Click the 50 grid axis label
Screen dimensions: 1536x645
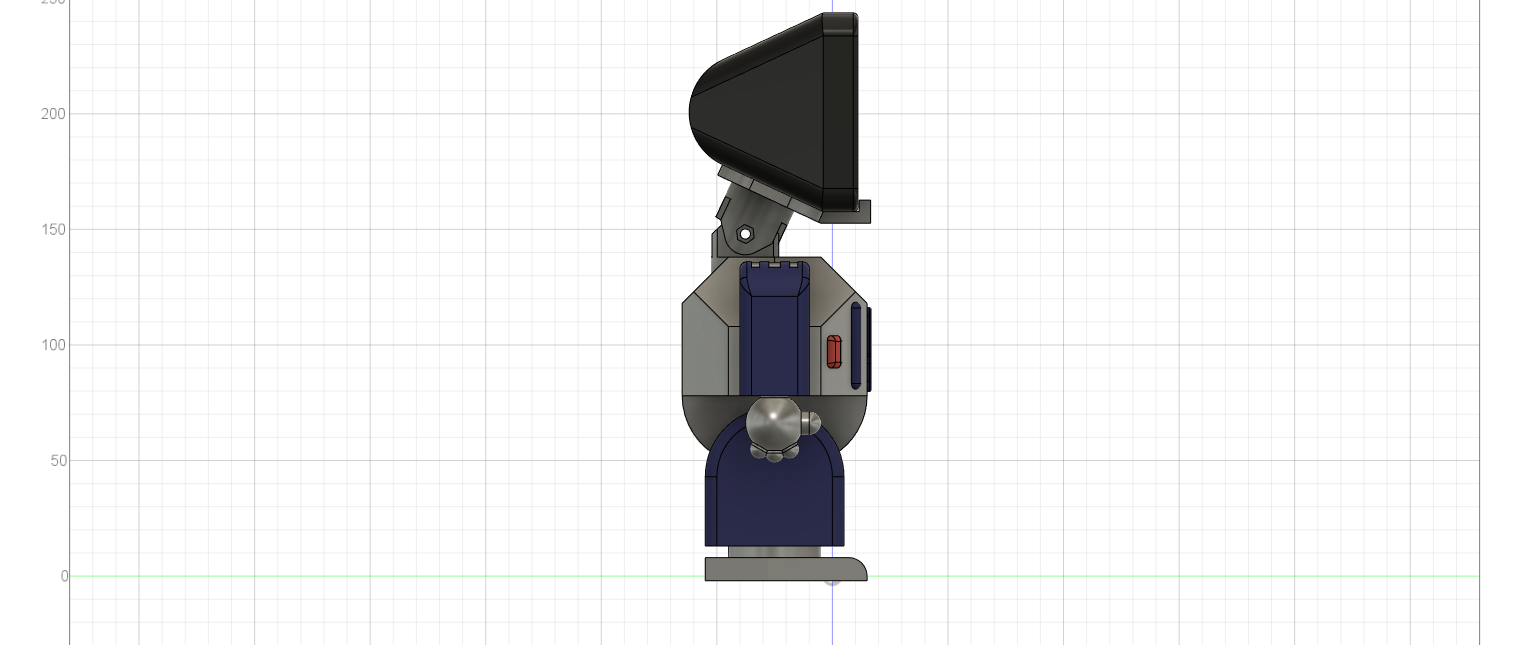[58, 461]
